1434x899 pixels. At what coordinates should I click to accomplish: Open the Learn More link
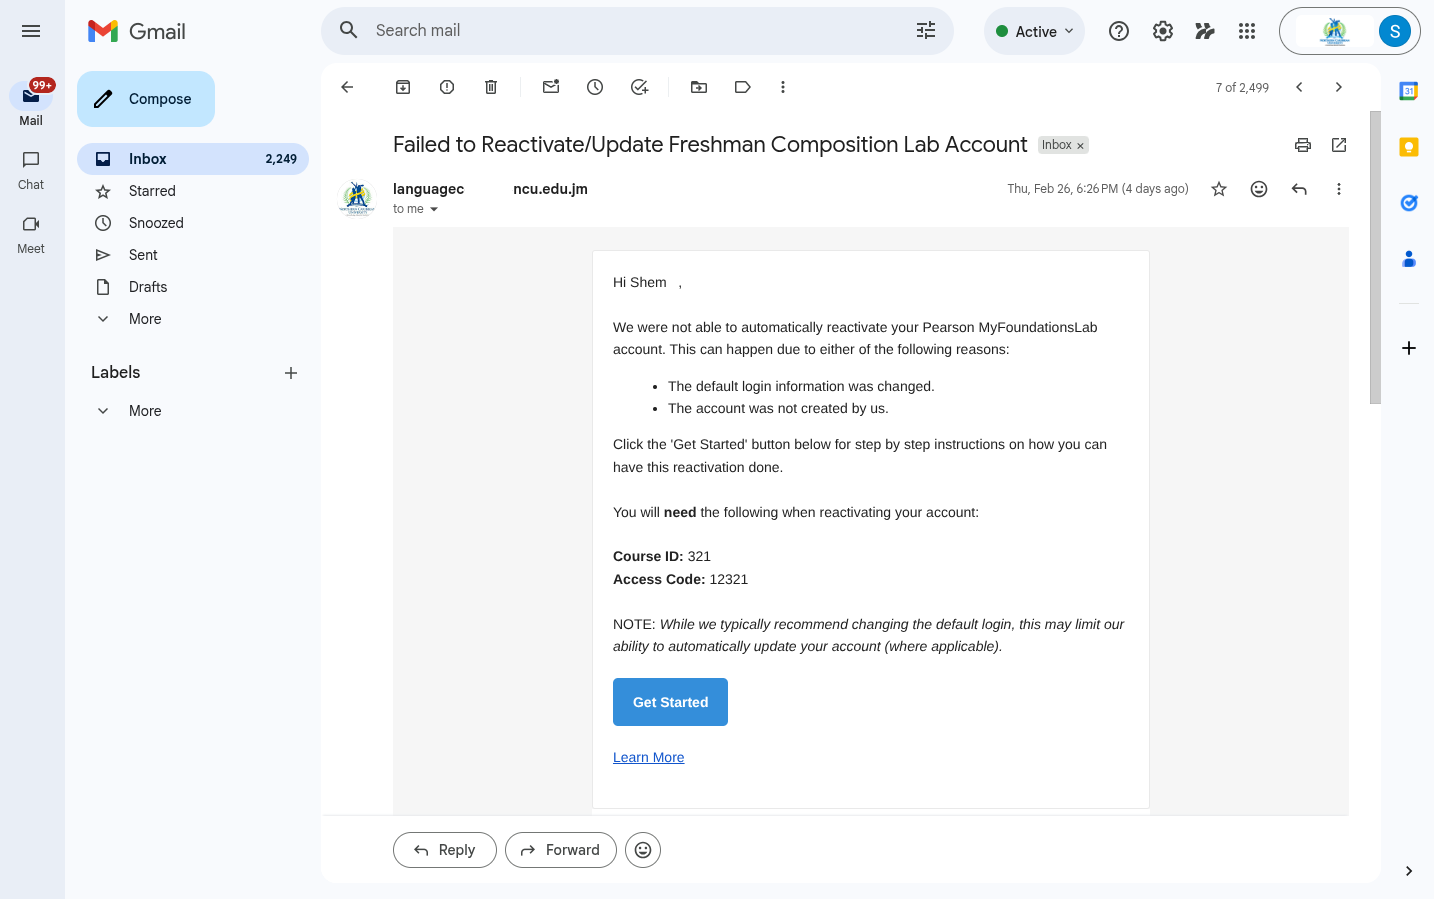[648, 757]
